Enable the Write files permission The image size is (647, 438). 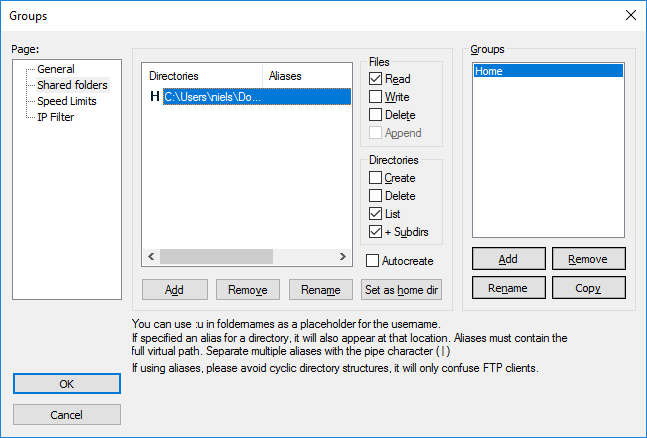click(x=376, y=97)
